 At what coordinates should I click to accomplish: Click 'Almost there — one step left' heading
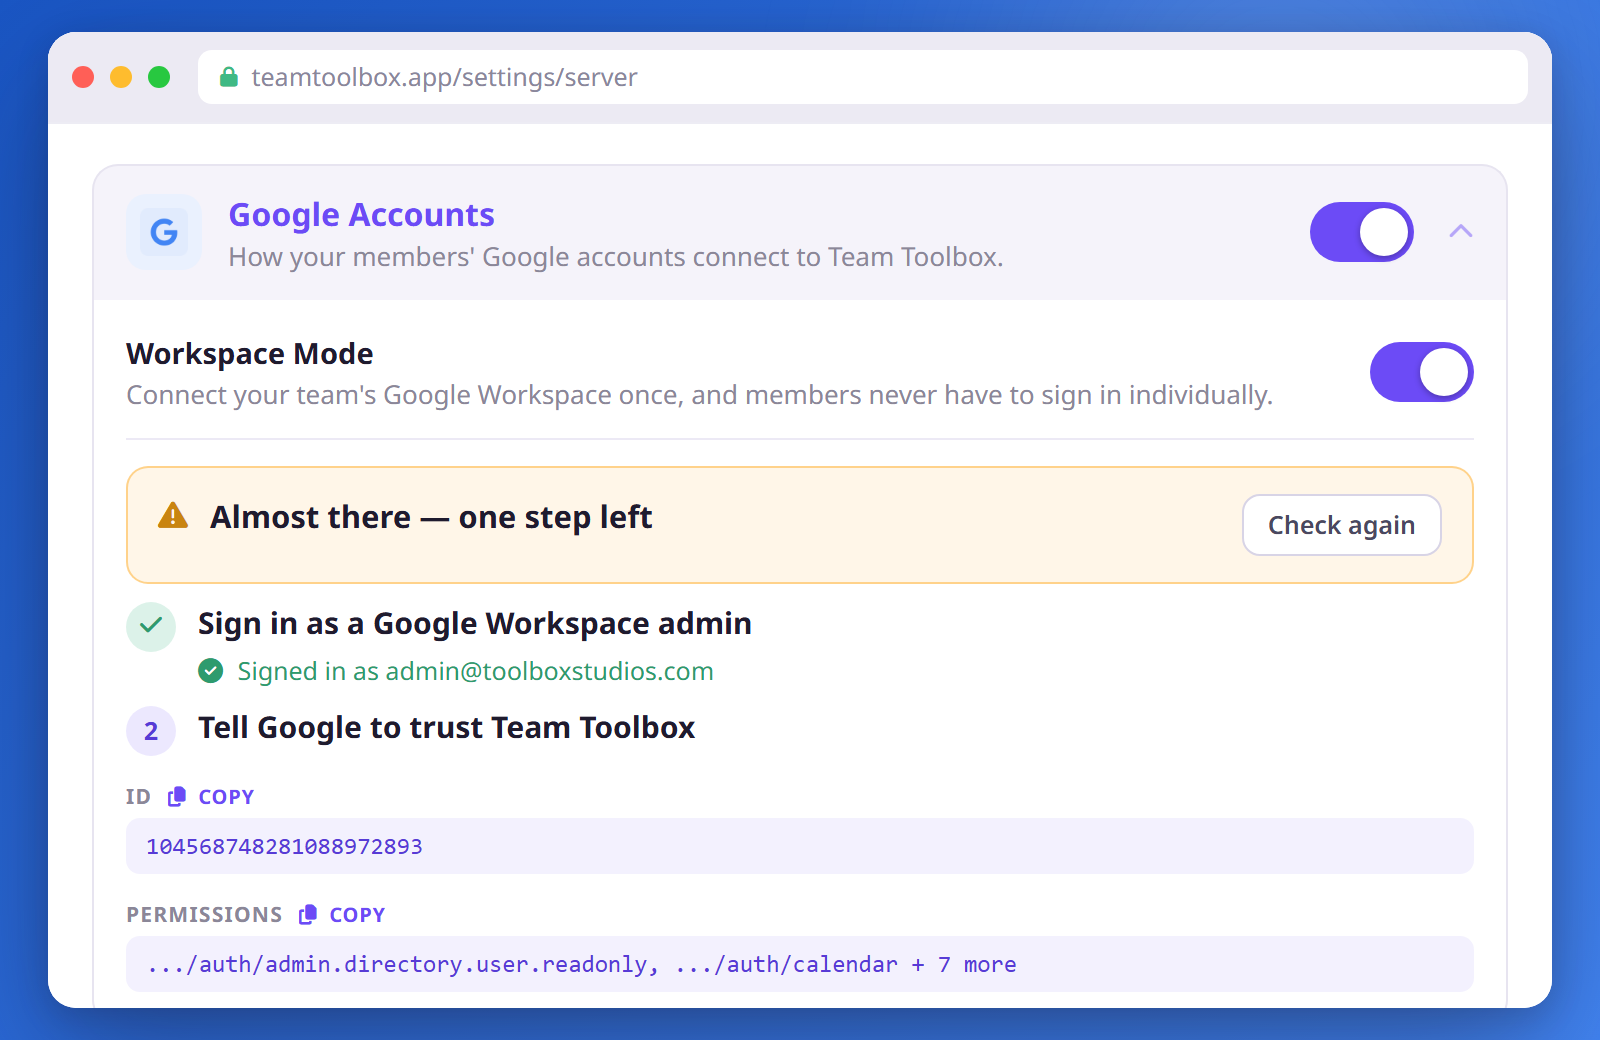click(x=431, y=517)
